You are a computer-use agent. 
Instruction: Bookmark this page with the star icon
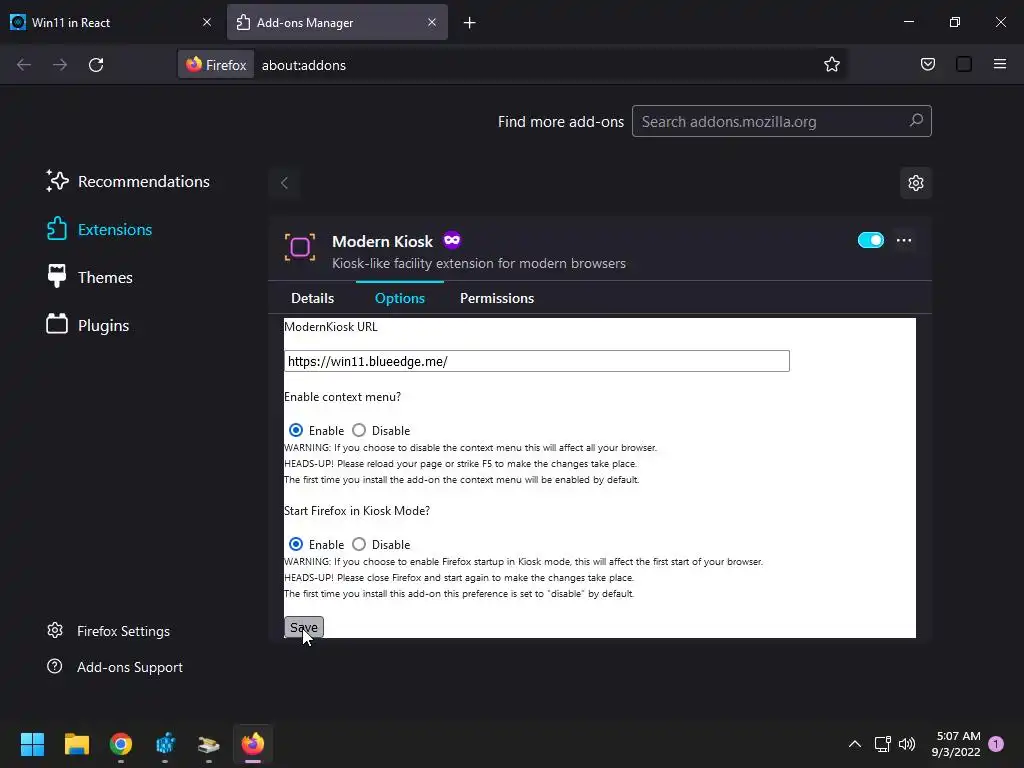(x=831, y=65)
